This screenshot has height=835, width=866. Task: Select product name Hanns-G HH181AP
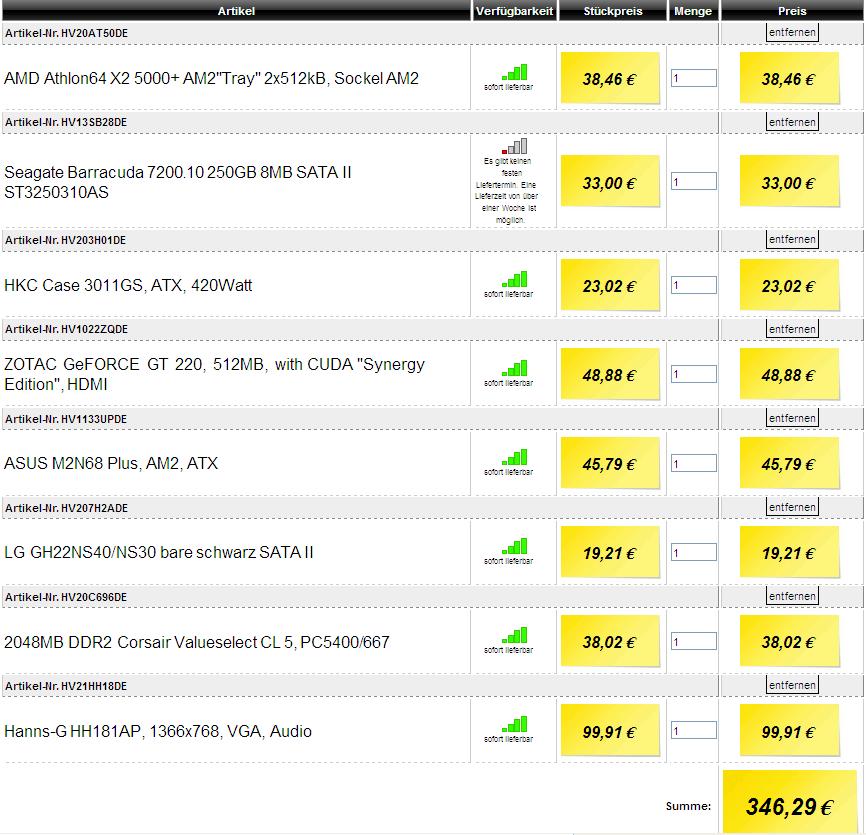(158, 731)
